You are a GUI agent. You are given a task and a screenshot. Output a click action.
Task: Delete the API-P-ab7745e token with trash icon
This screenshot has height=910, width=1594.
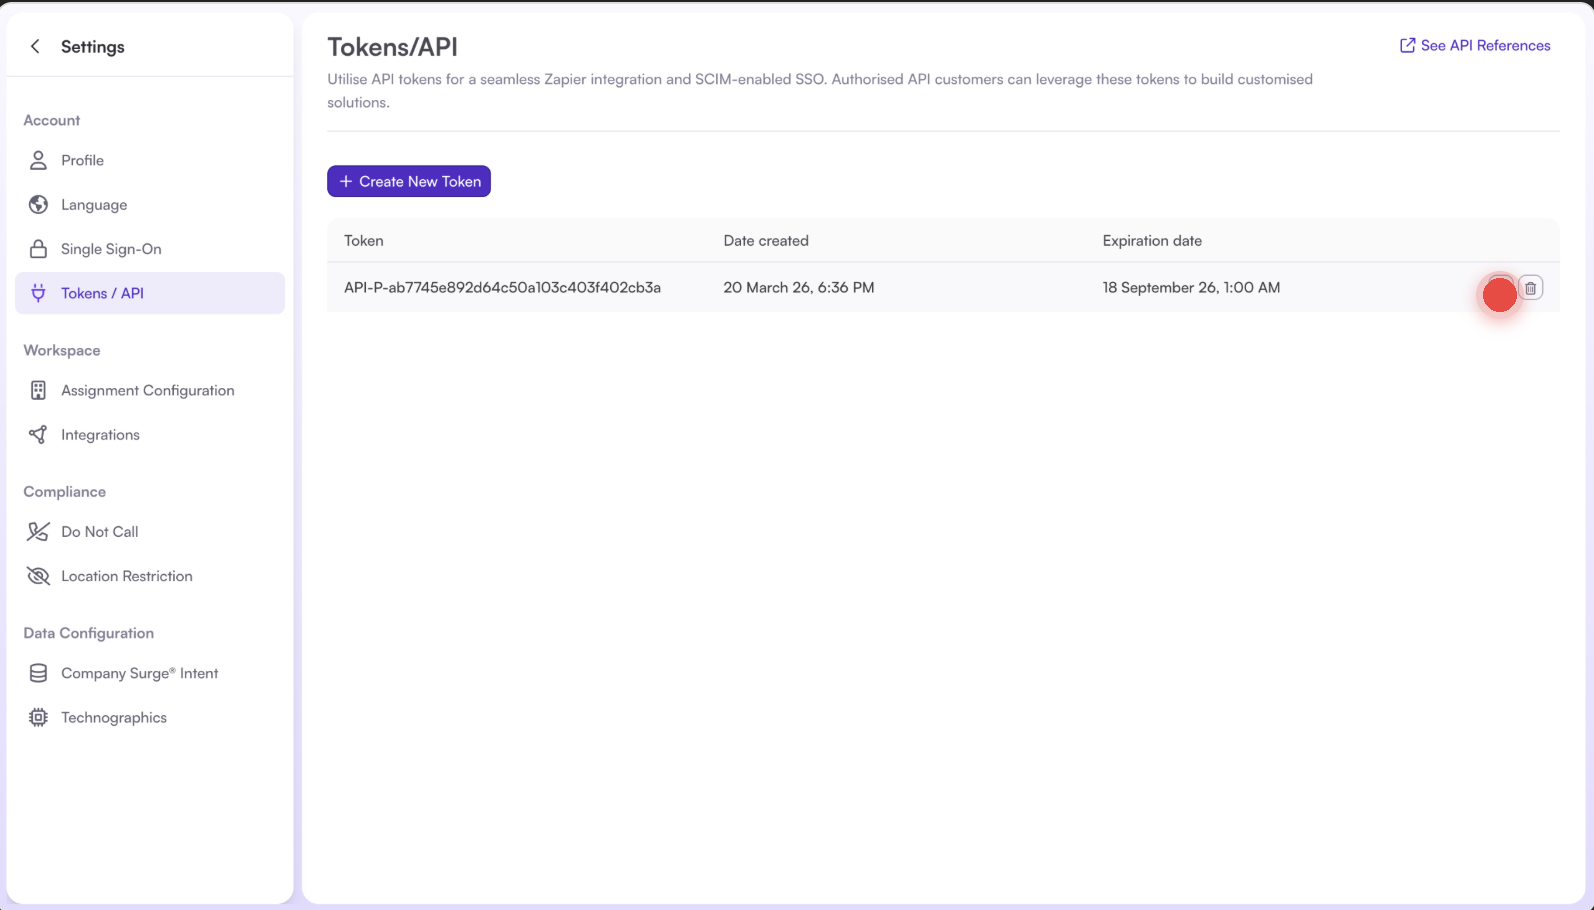[1530, 288]
